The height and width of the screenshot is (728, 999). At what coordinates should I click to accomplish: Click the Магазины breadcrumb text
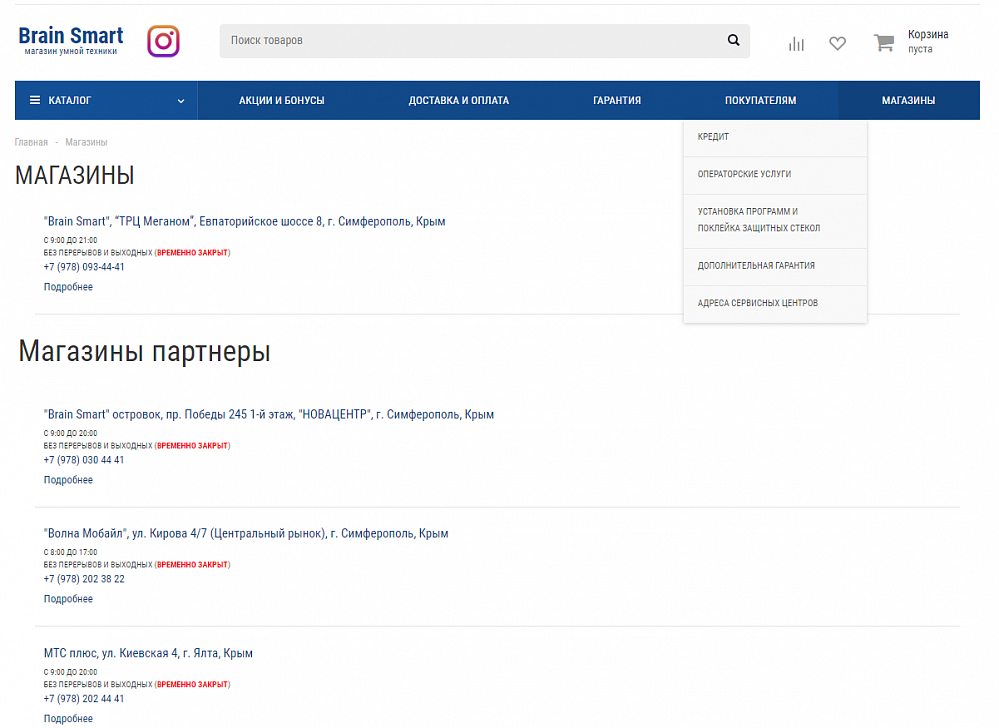pyautogui.click(x=86, y=142)
